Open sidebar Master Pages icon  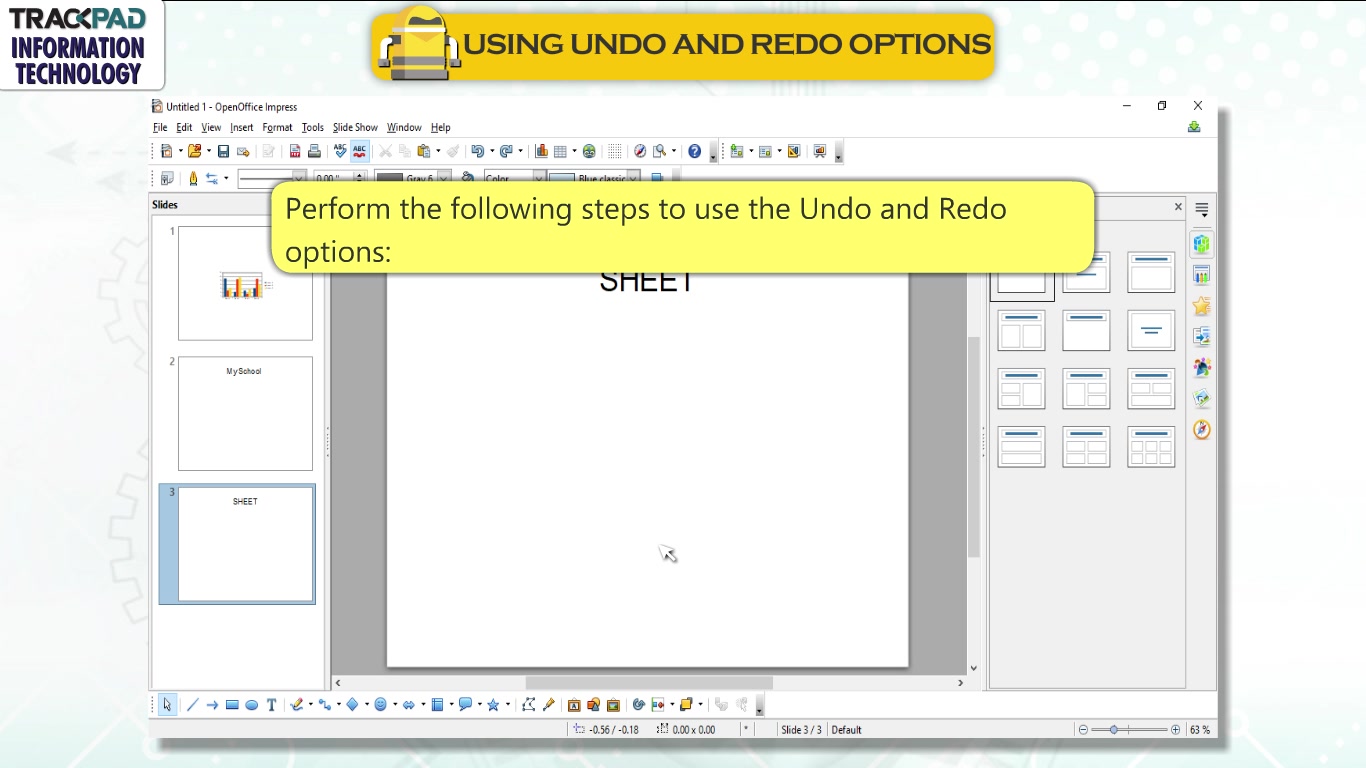coord(1202,275)
